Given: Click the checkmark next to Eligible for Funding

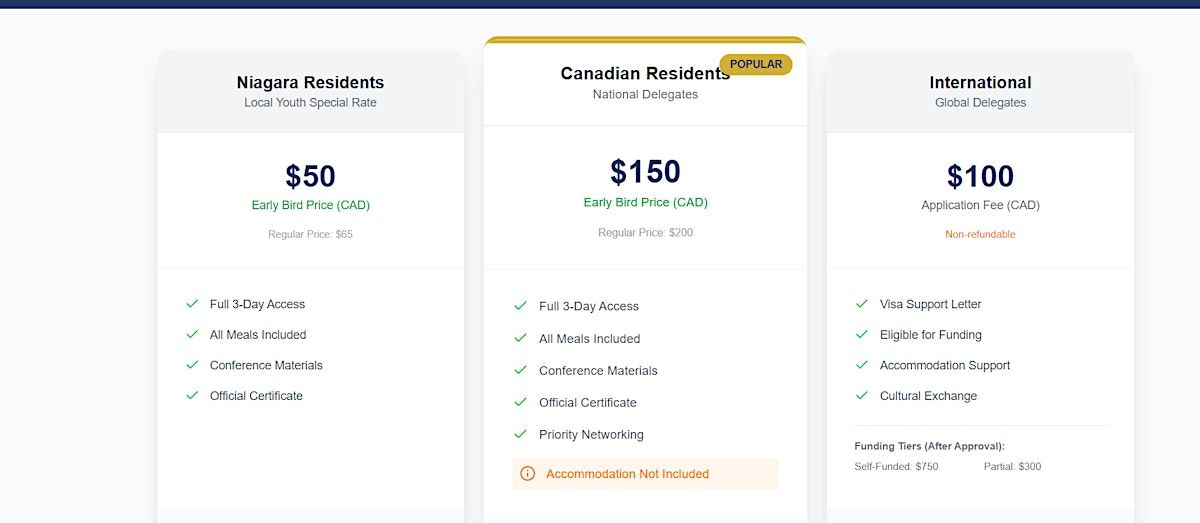Looking at the screenshot, I should (861, 334).
